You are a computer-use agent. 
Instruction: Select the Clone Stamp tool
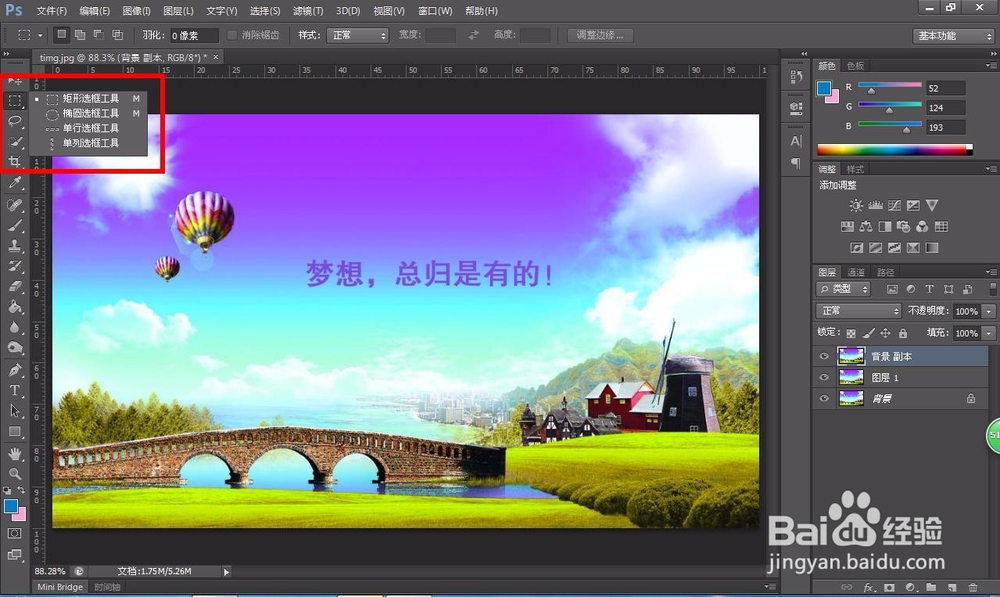point(15,245)
